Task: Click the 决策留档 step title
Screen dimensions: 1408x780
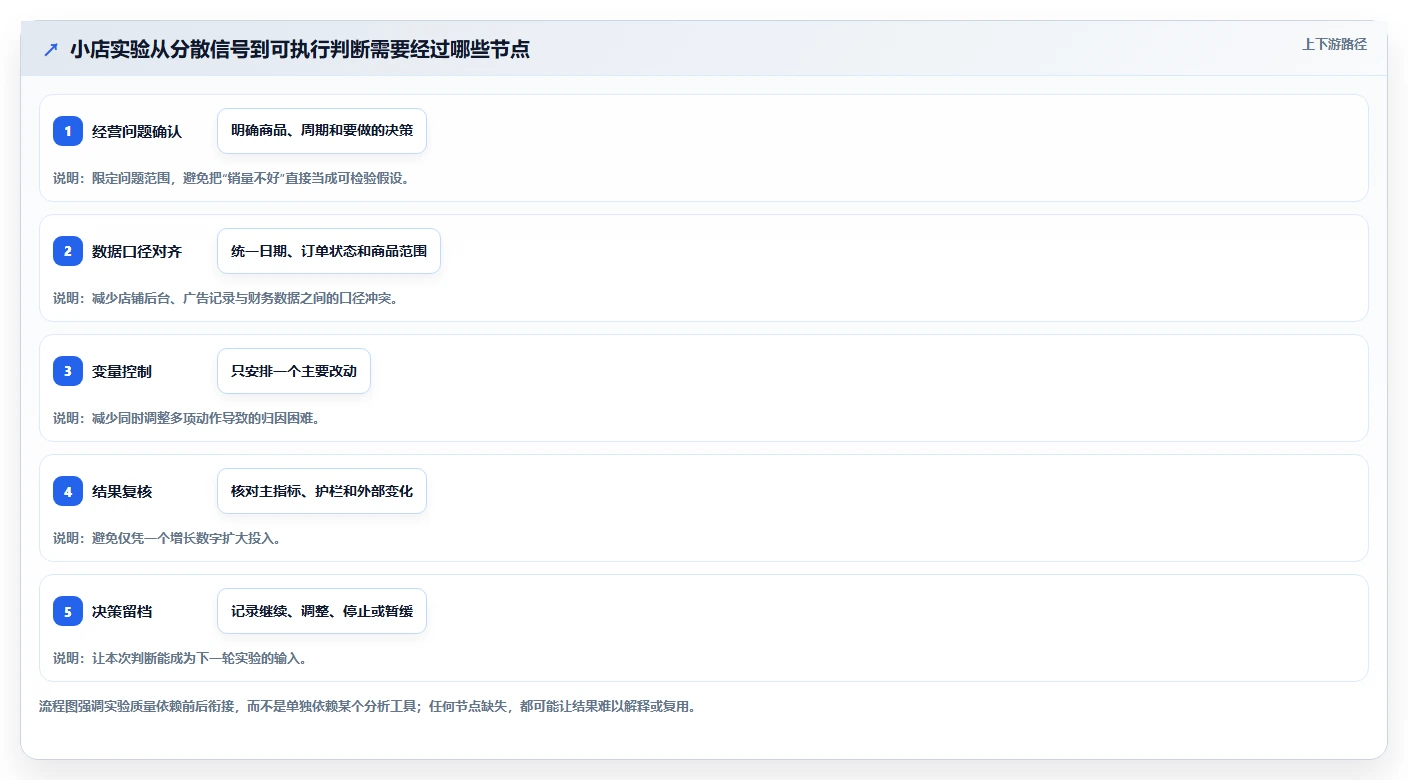Action: 122,611
